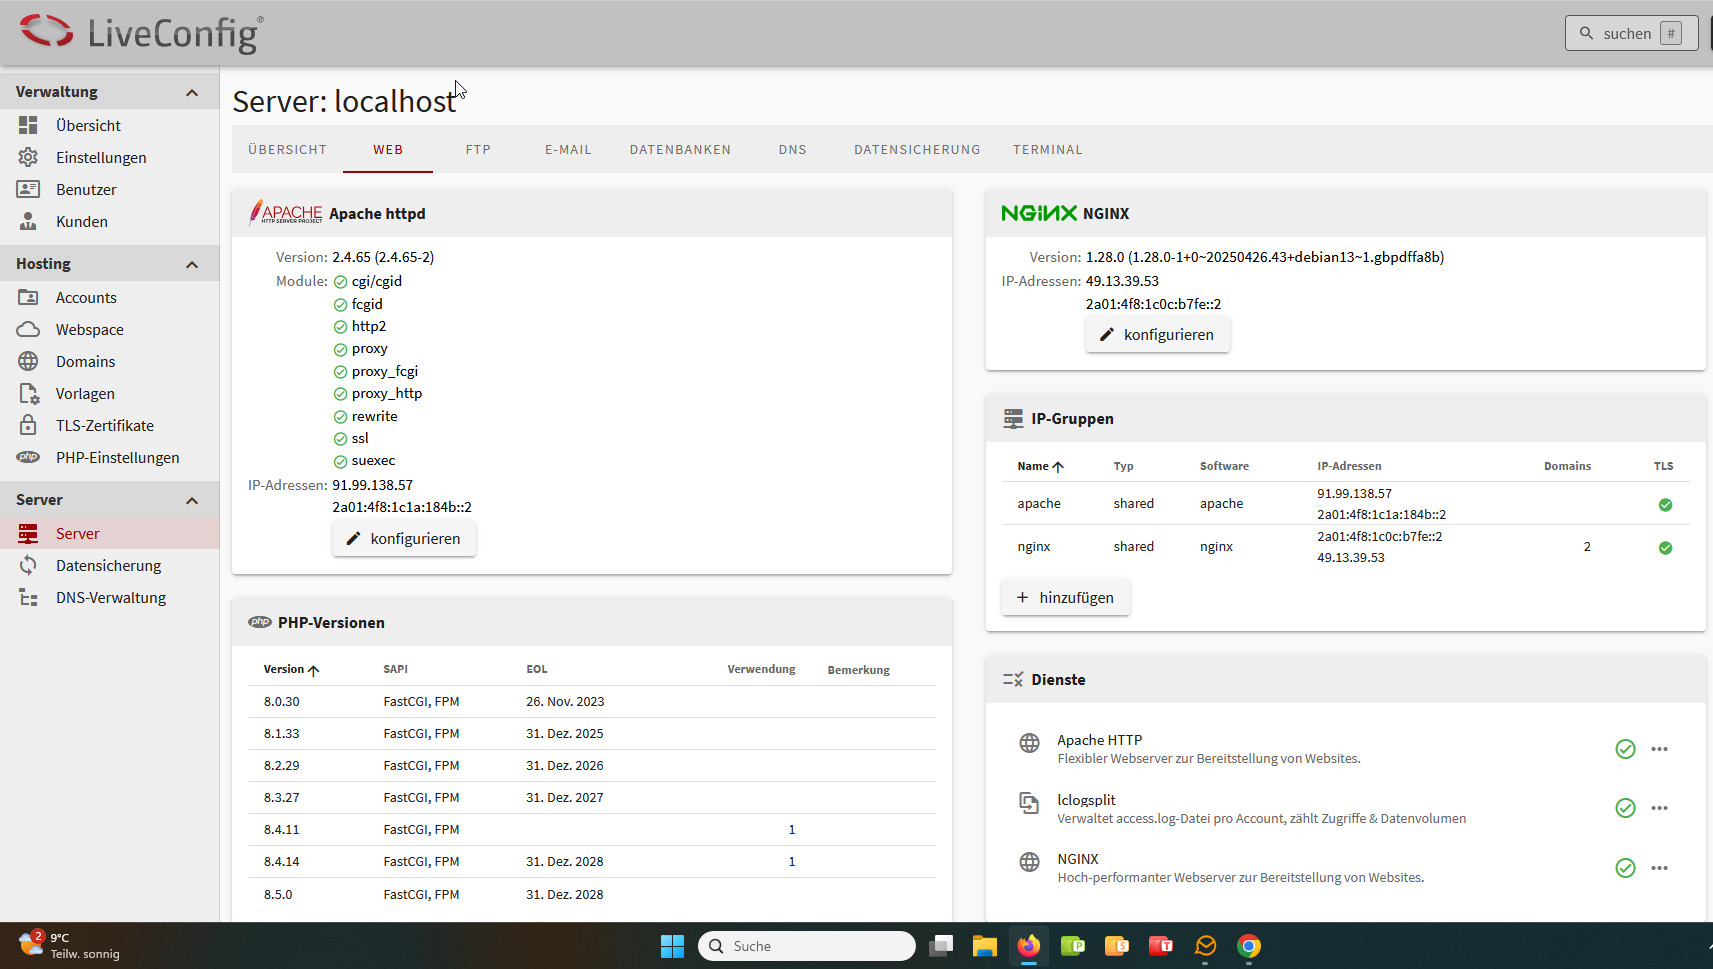This screenshot has height=969, width=1713.
Task: Collapse the Hosting sidebar section
Action: 192,264
